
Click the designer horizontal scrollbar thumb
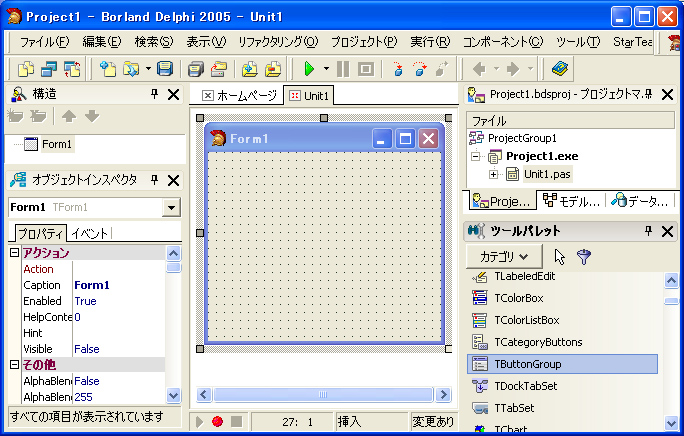(x=323, y=395)
